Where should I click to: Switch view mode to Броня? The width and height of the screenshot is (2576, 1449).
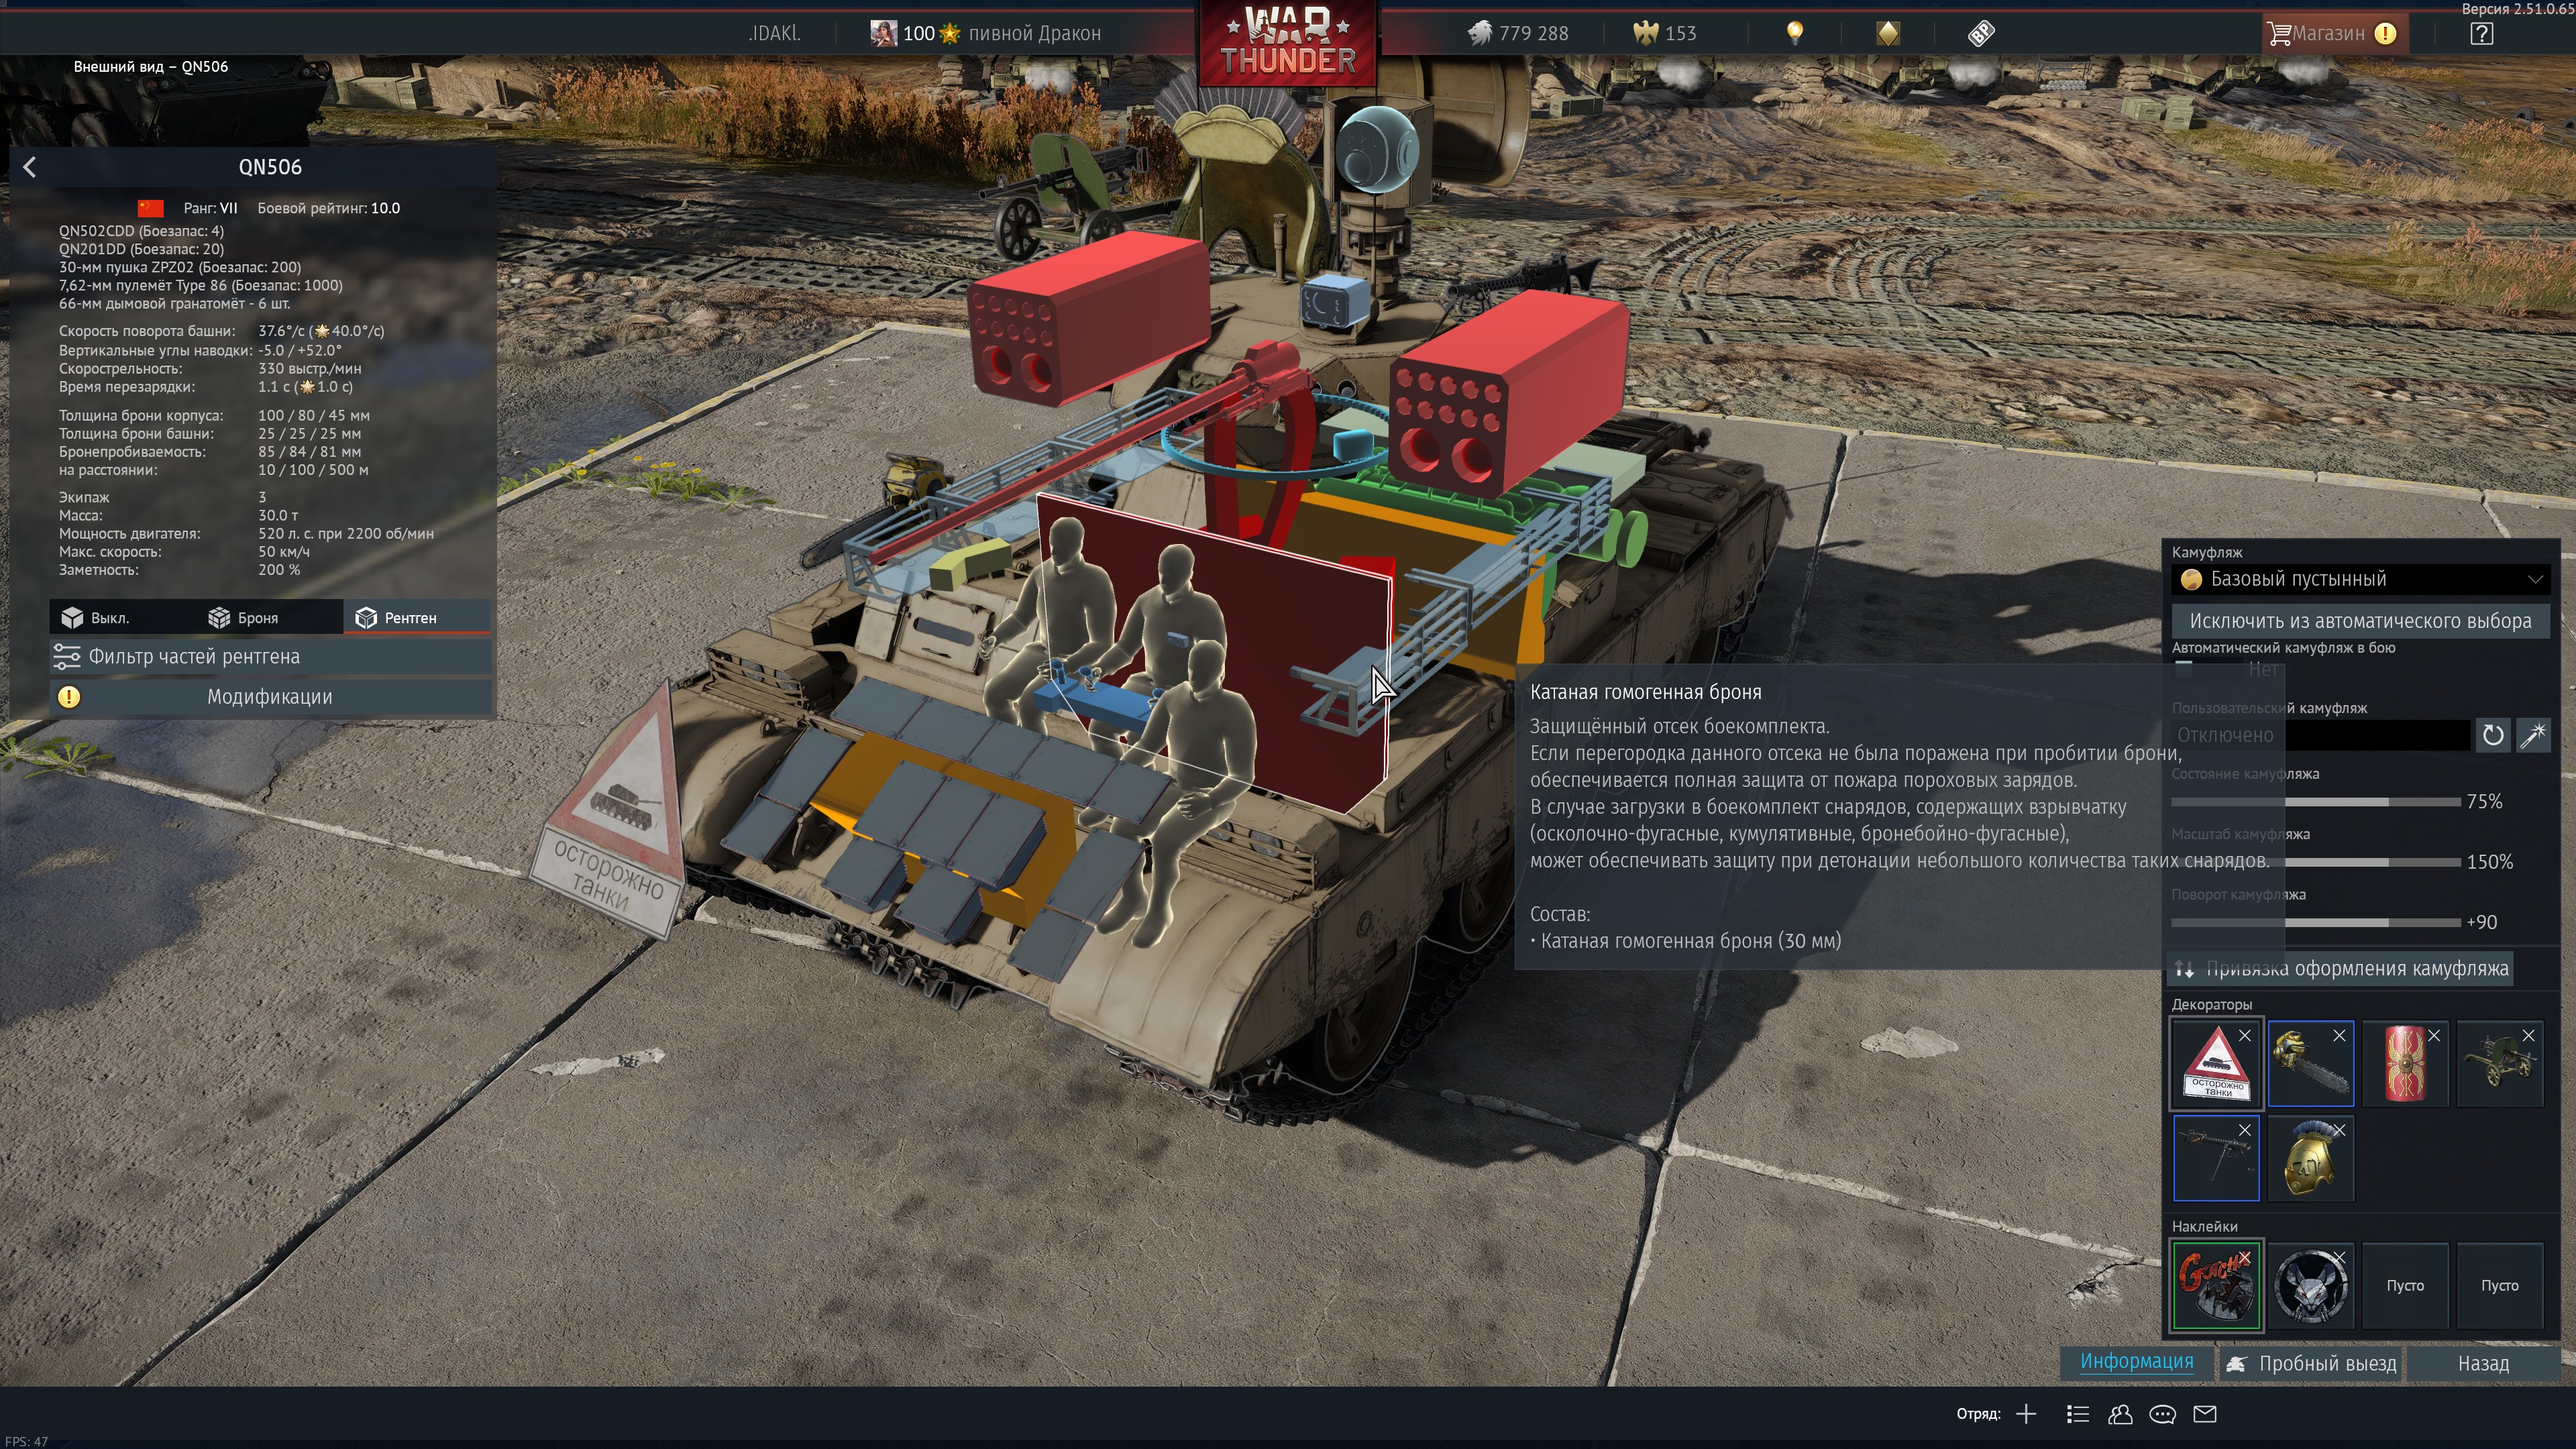pos(243,618)
